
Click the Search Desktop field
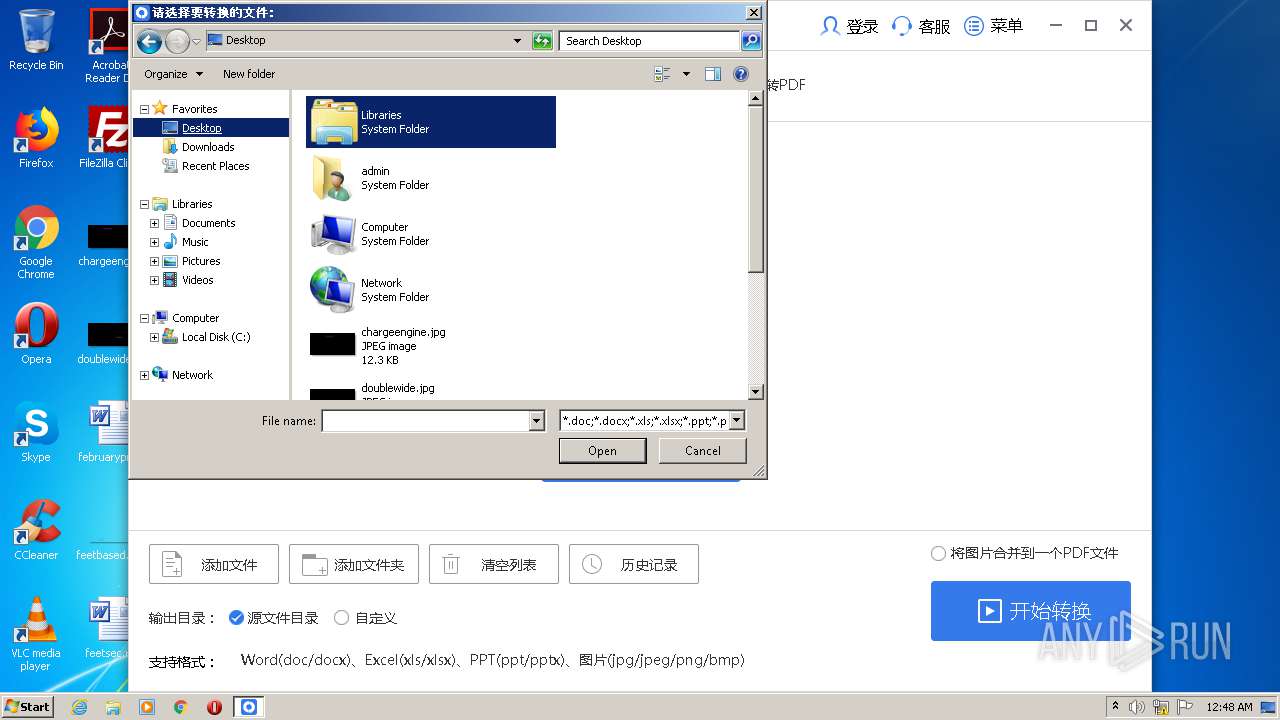coord(649,41)
